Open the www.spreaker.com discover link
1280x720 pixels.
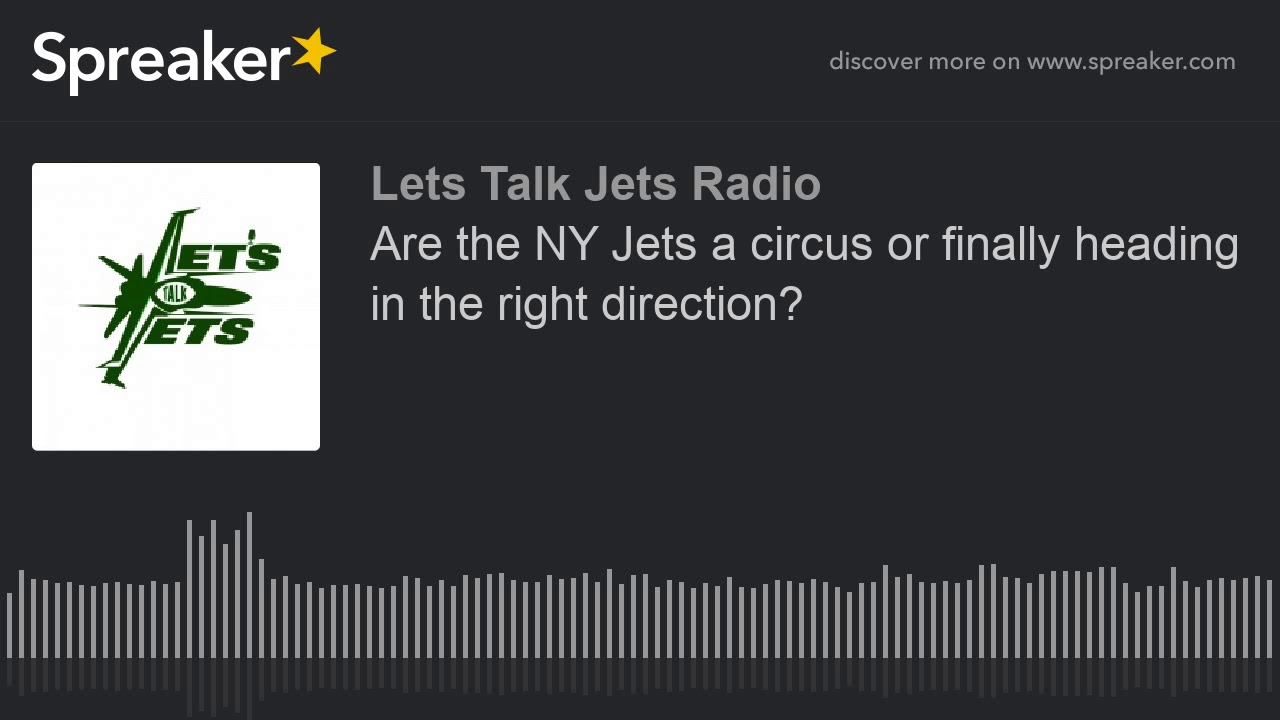point(1131,61)
